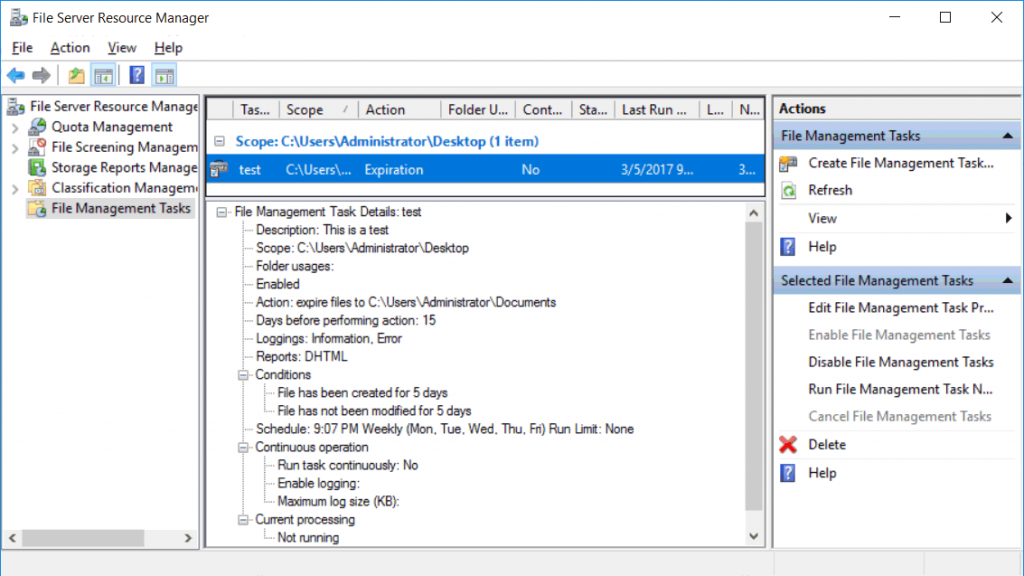Image resolution: width=1024 pixels, height=576 pixels.
Task: Click the Back navigation arrow icon
Action: pyautogui.click(x=17, y=74)
